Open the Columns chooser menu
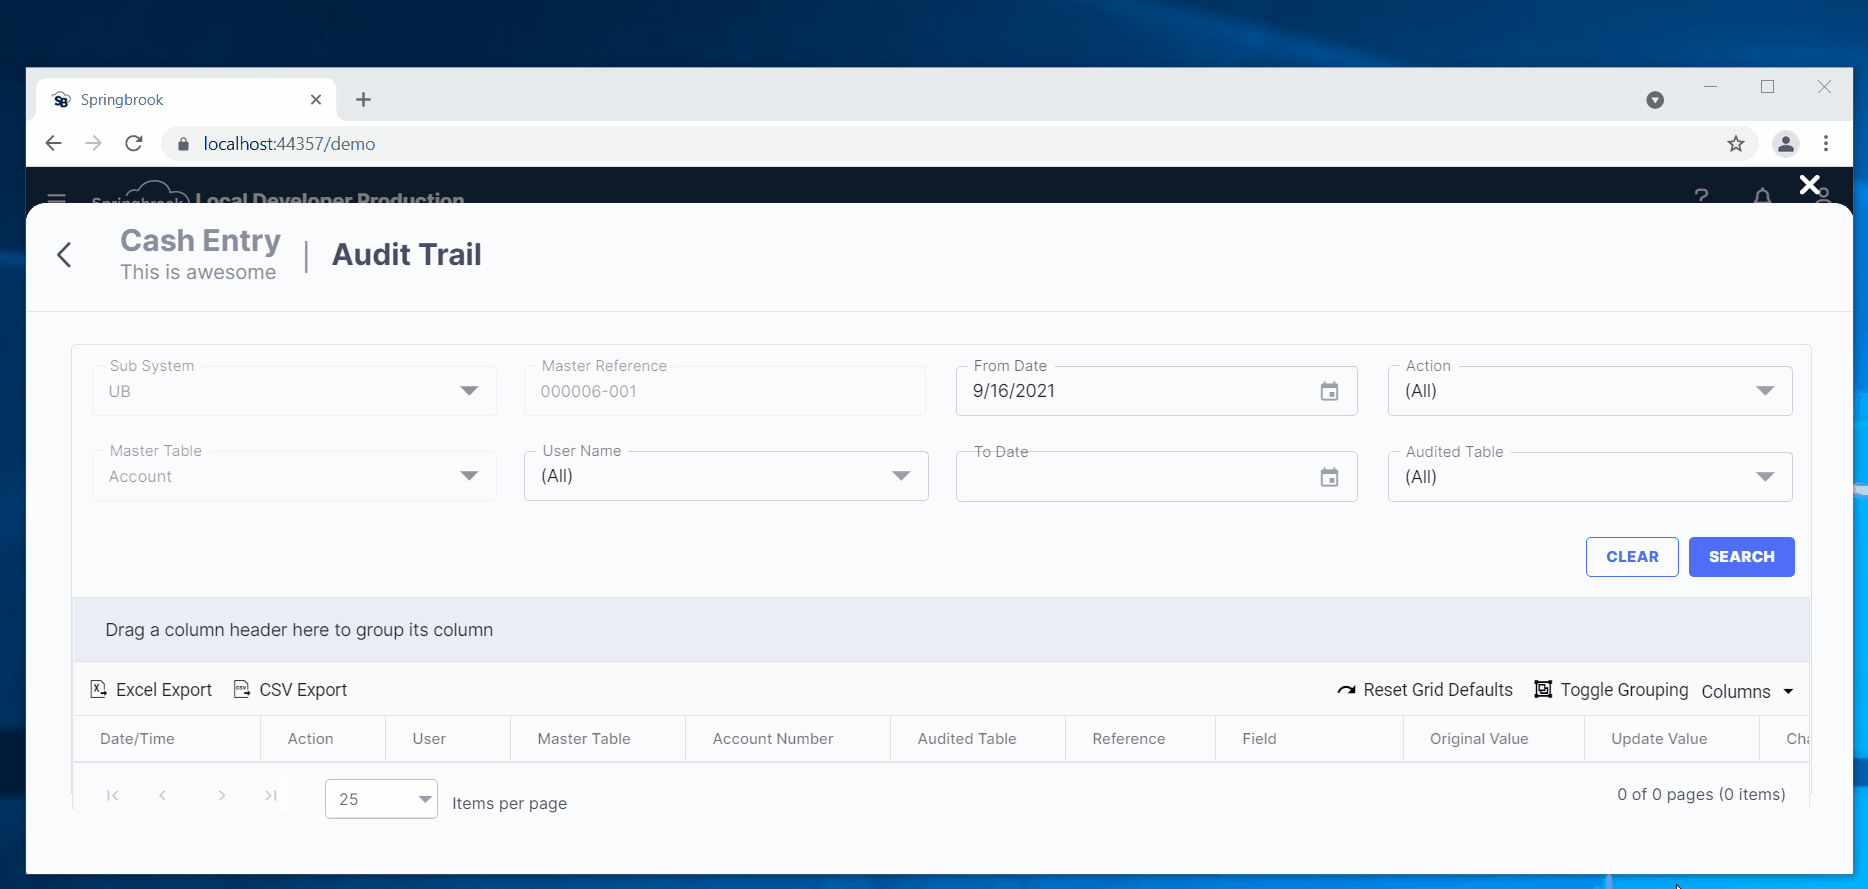1868x889 pixels. (x=1747, y=692)
